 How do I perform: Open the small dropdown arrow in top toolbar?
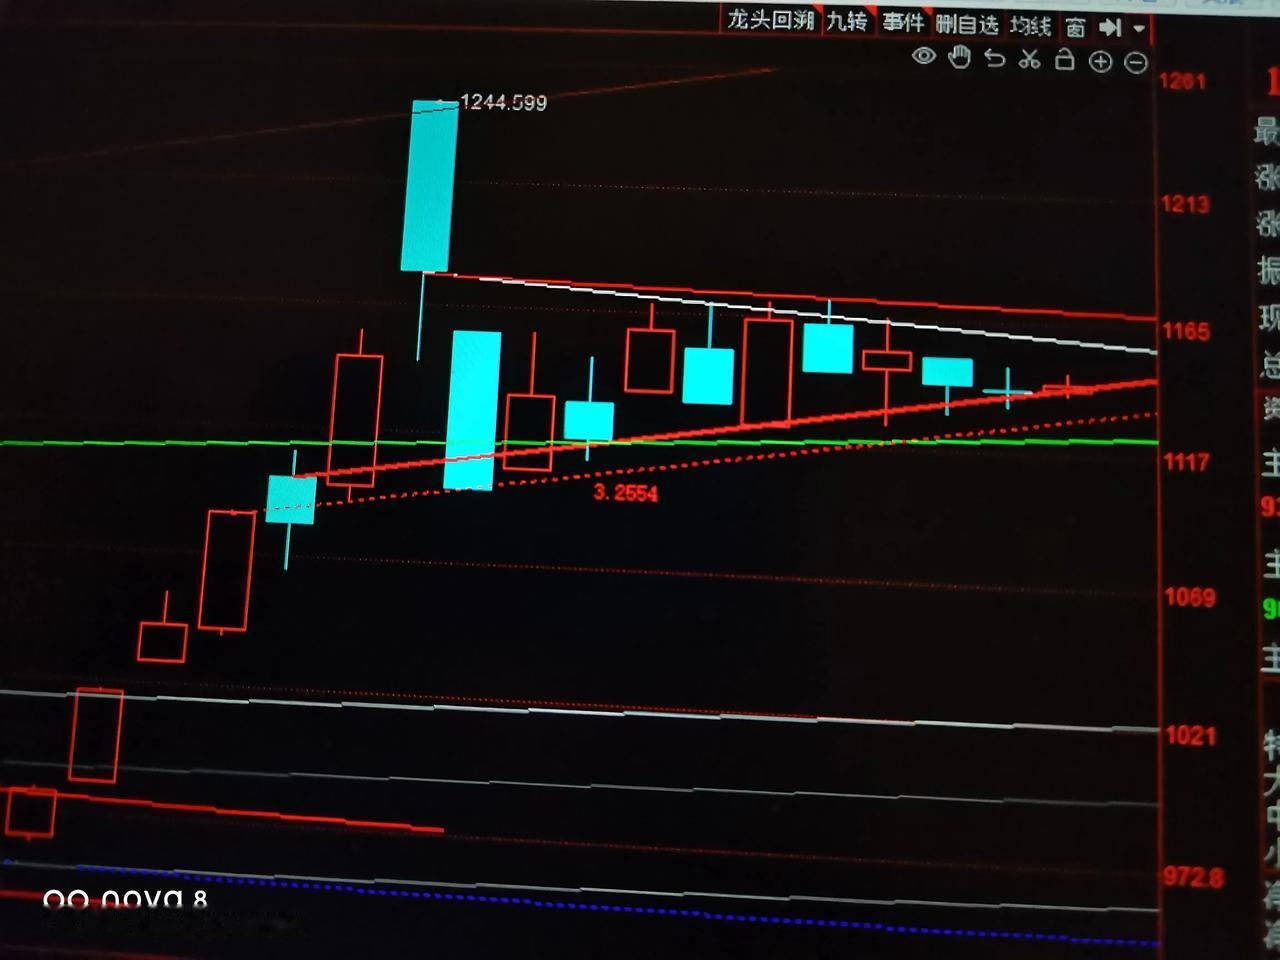coord(1139,29)
